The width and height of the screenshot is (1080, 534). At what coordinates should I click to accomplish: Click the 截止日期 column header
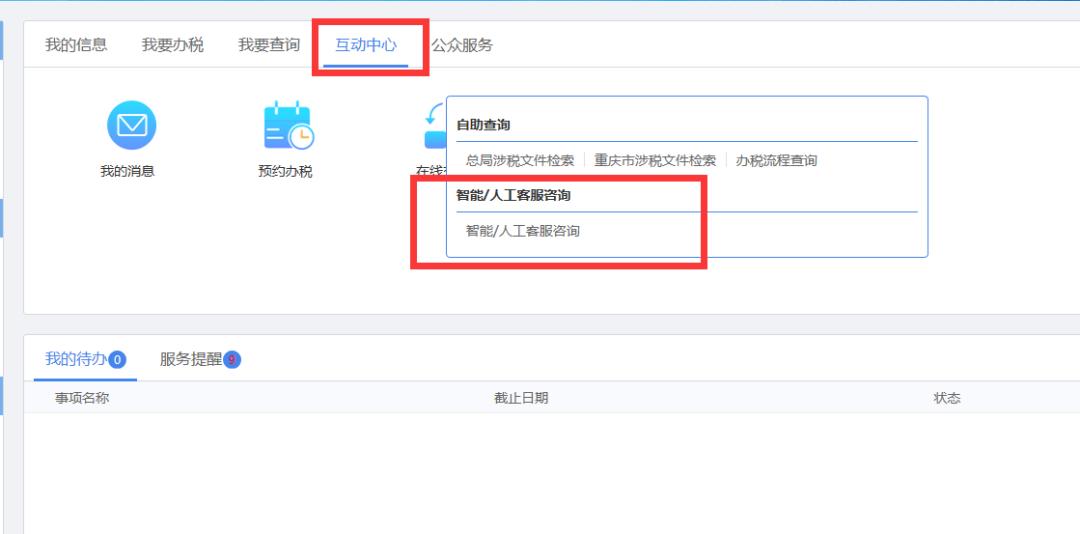tap(521, 398)
